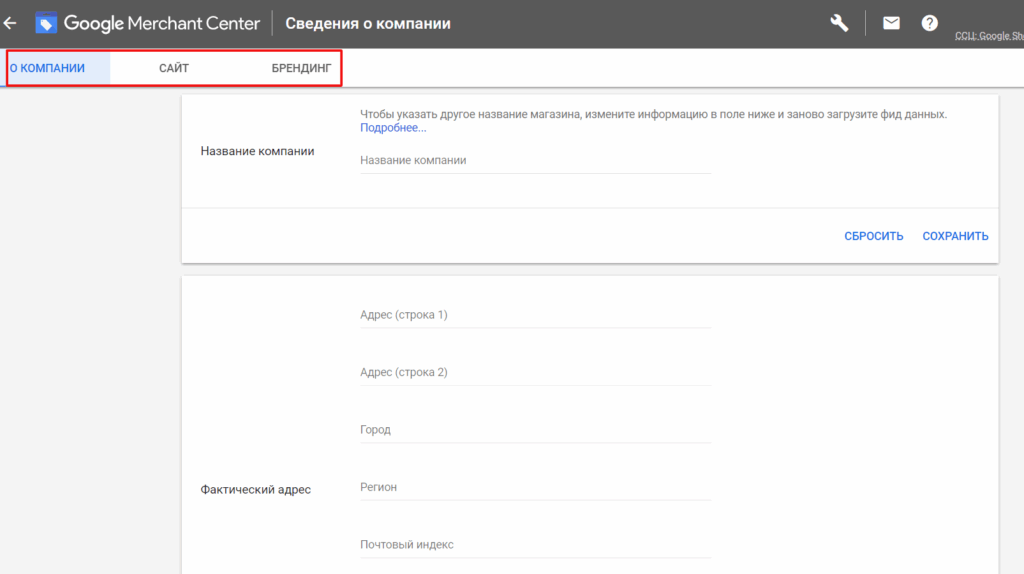Open the wrench tools menu
This screenshot has width=1024, height=574.
[x=839, y=23]
